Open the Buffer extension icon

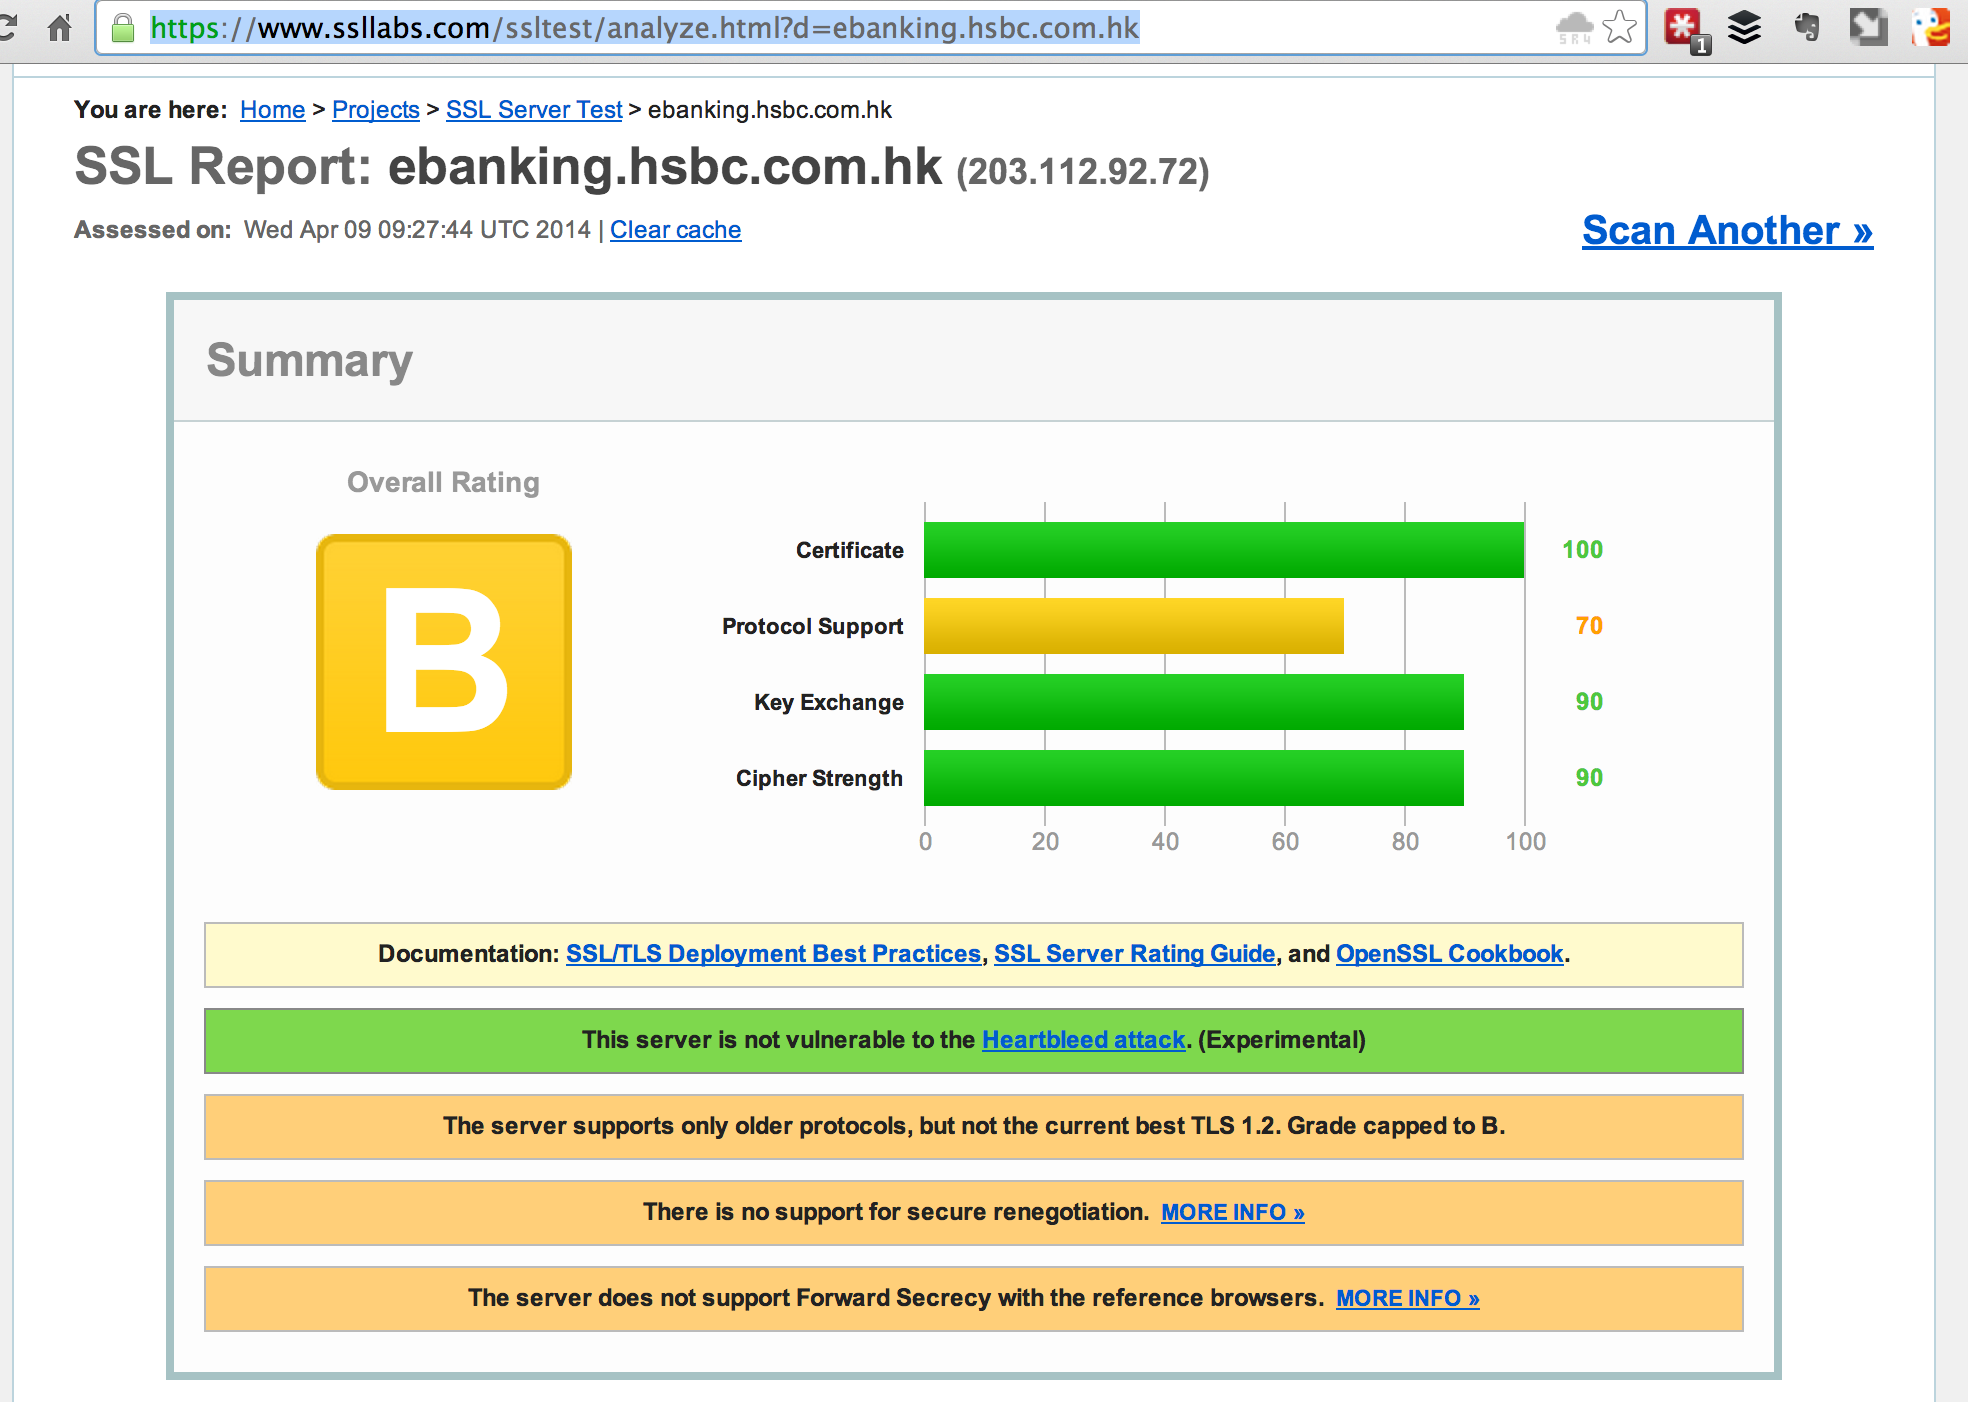(x=1745, y=28)
